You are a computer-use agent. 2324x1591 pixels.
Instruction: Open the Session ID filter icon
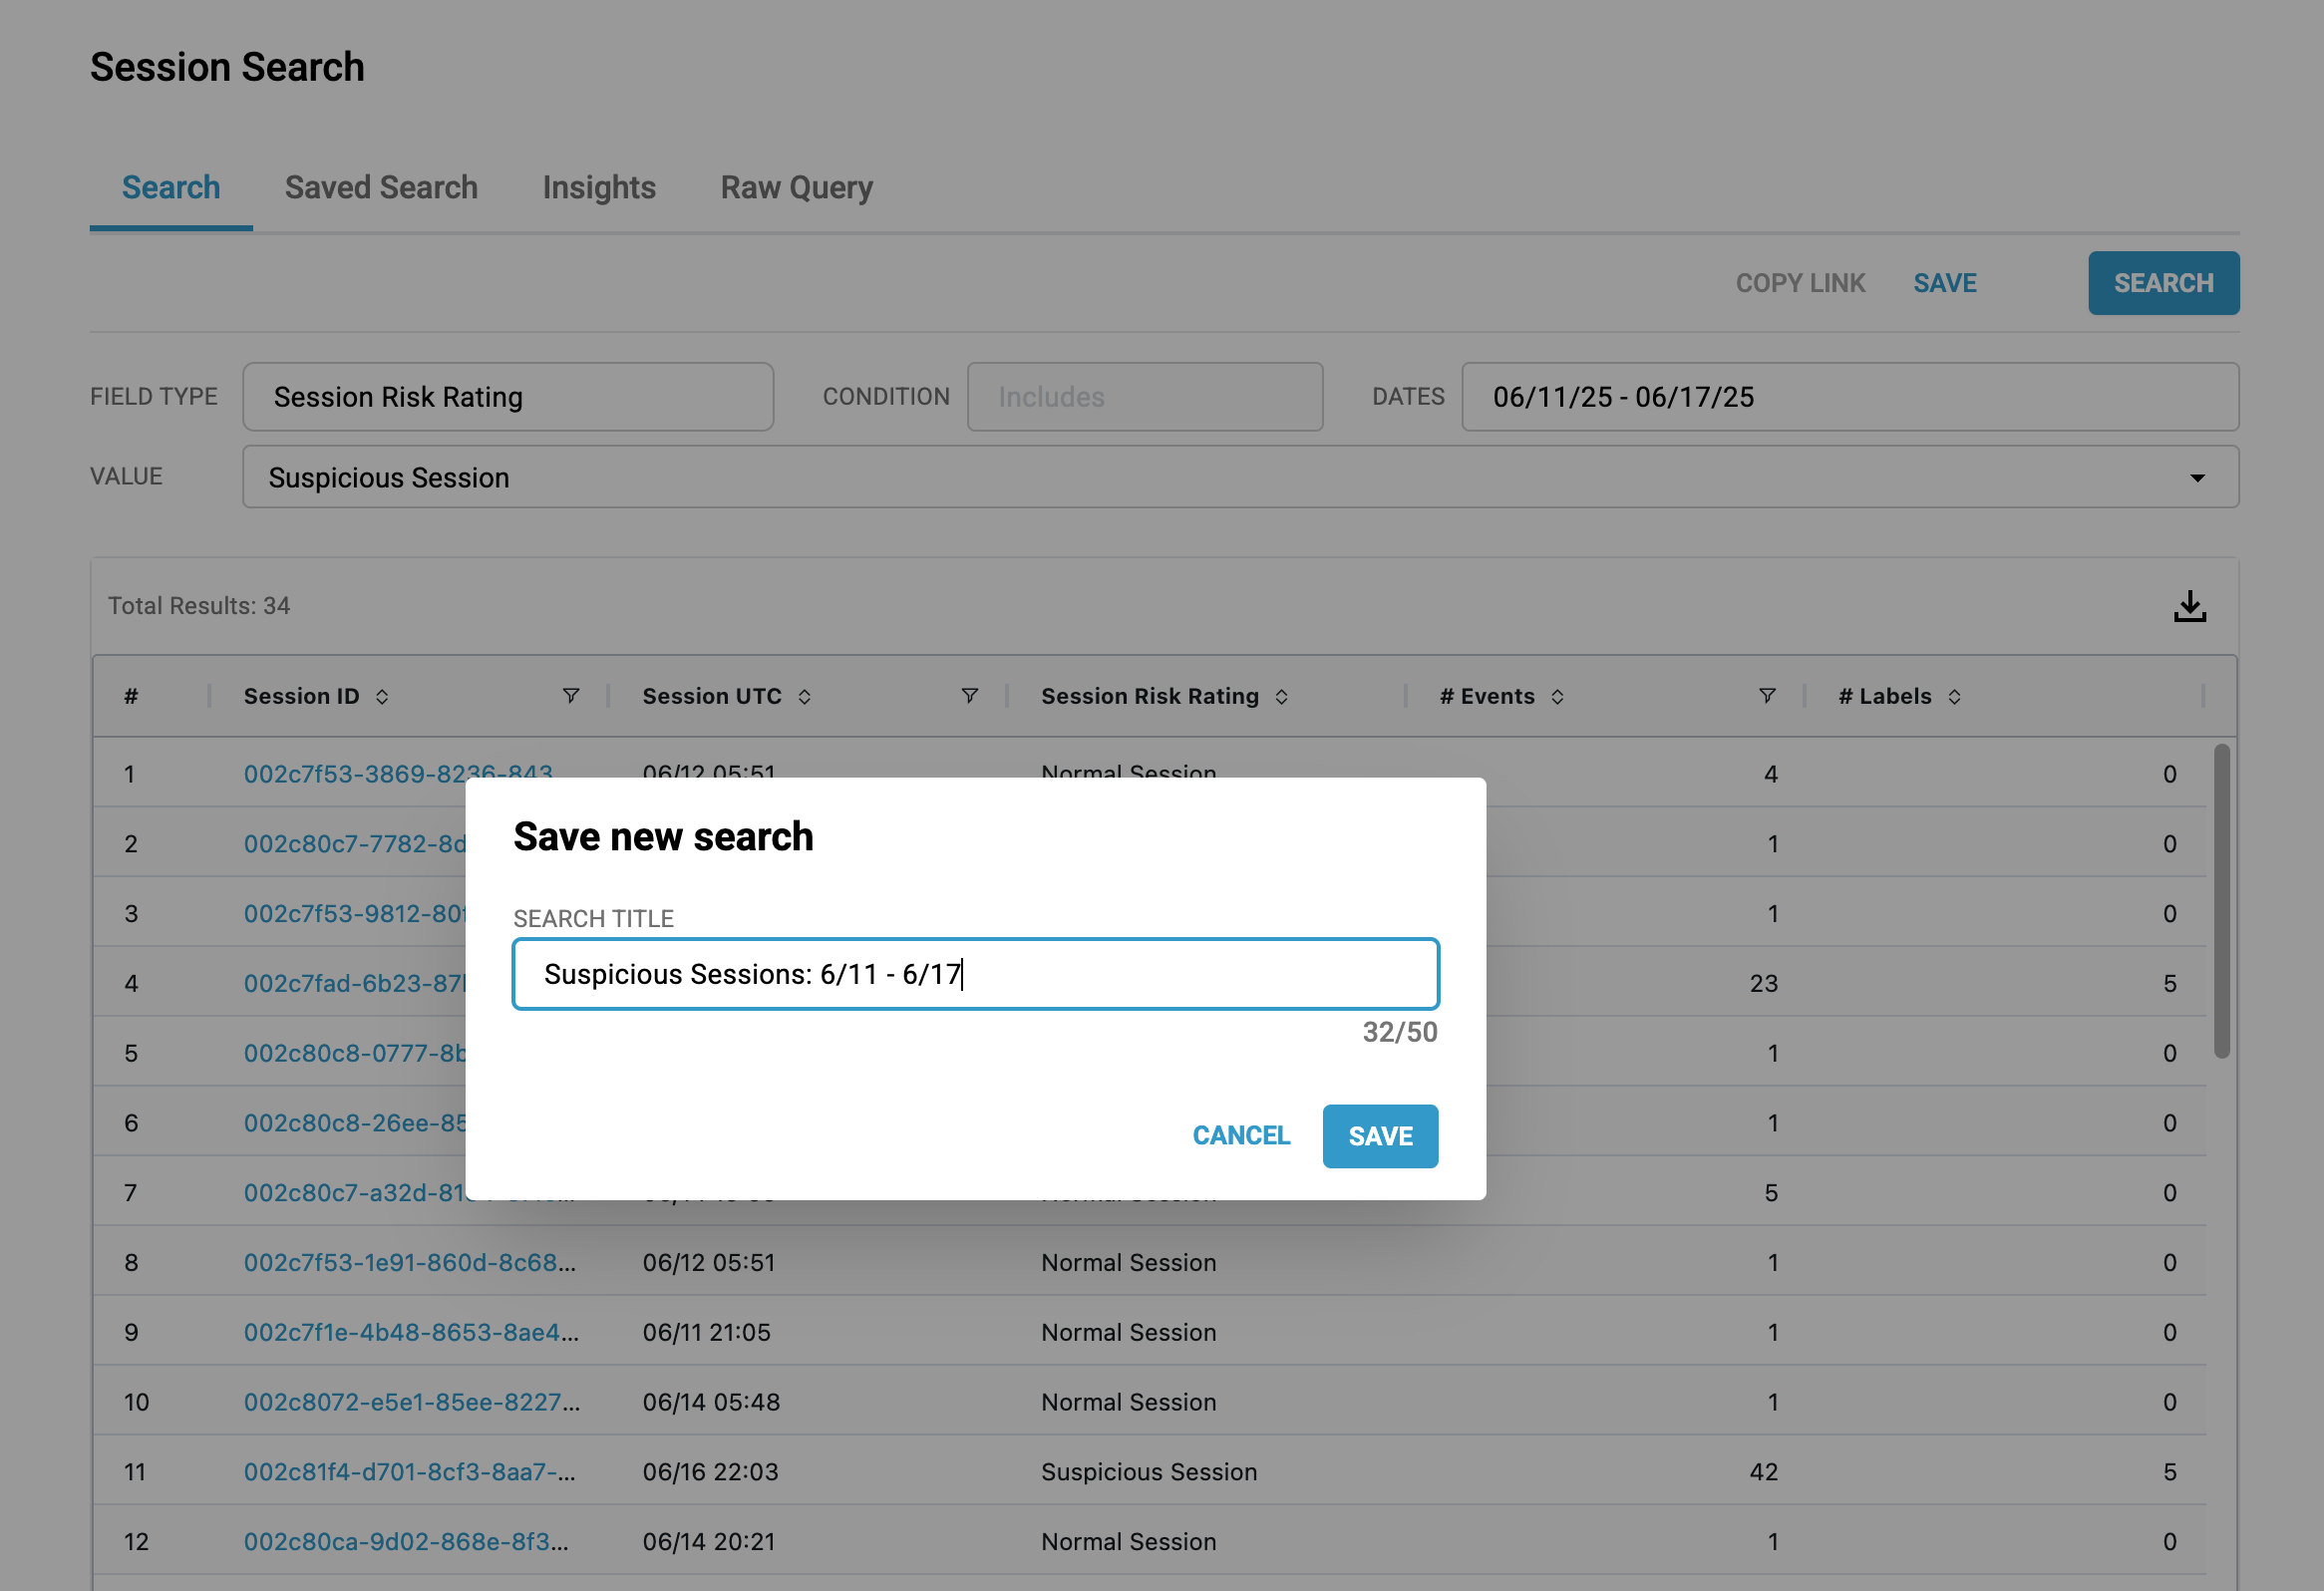(570, 696)
